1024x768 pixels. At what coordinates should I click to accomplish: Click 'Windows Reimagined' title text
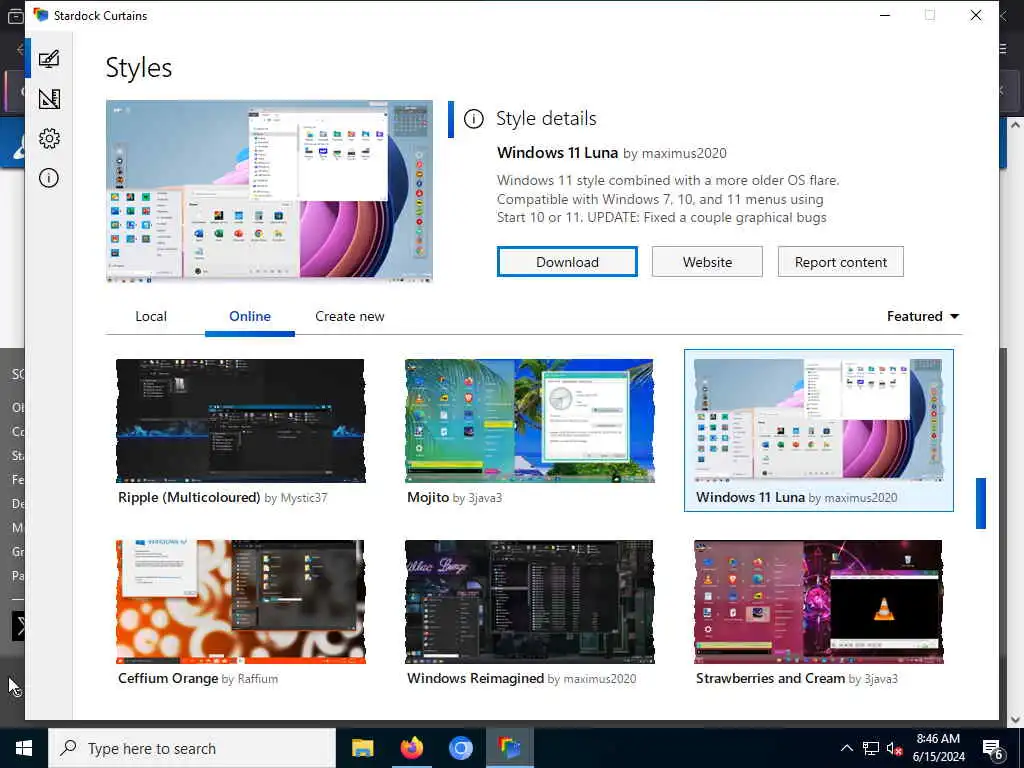[475, 678]
